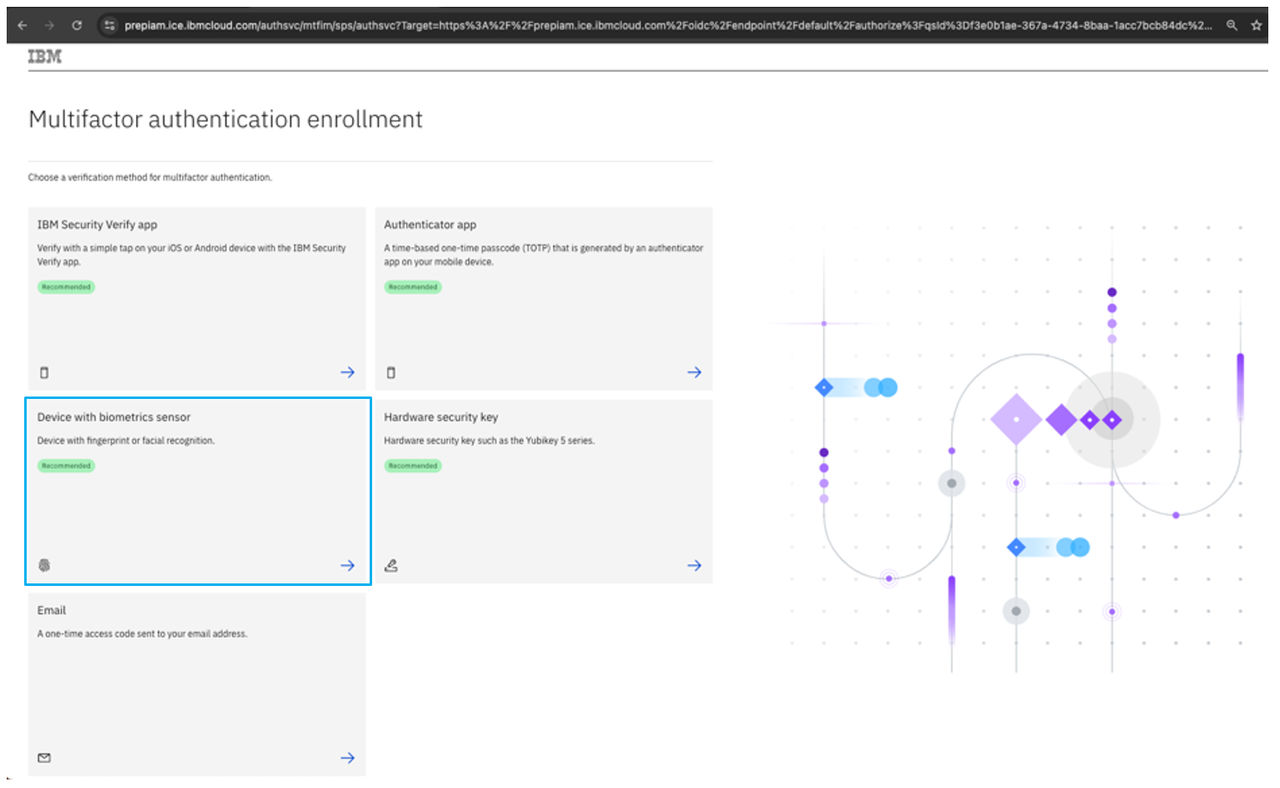Open the search zoom icon in the browser toolbar

click(x=1230, y=24)
